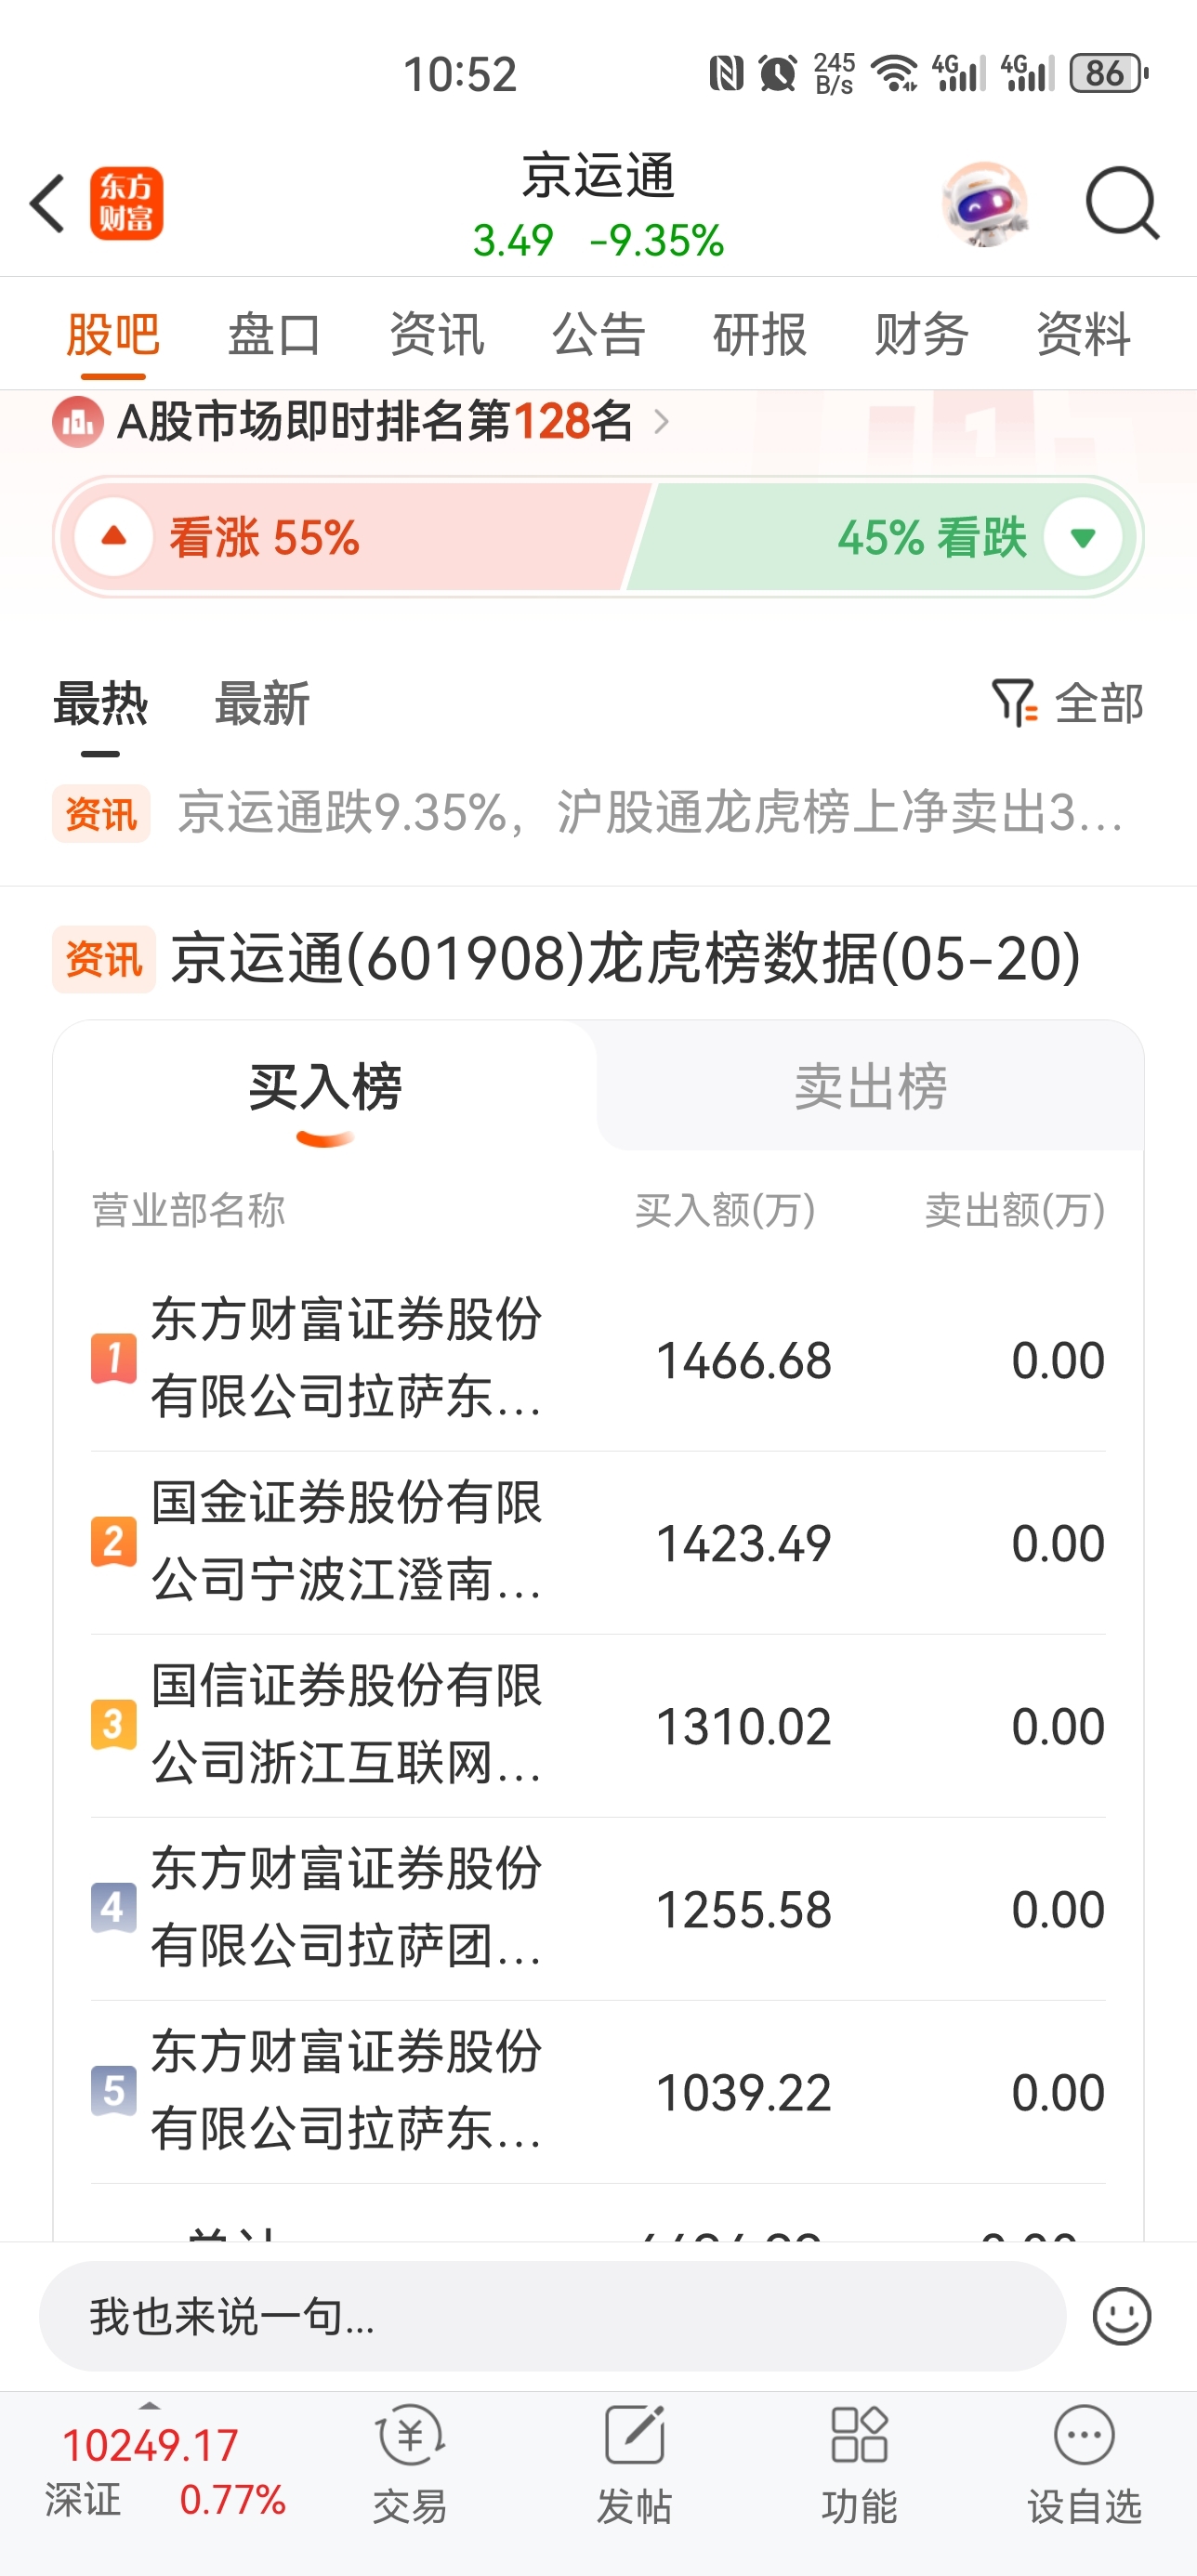The width and height of the screenshot is (1197, 2576).
Task: Open the 东方财富 app logo
Action: (x=127, y=204)
